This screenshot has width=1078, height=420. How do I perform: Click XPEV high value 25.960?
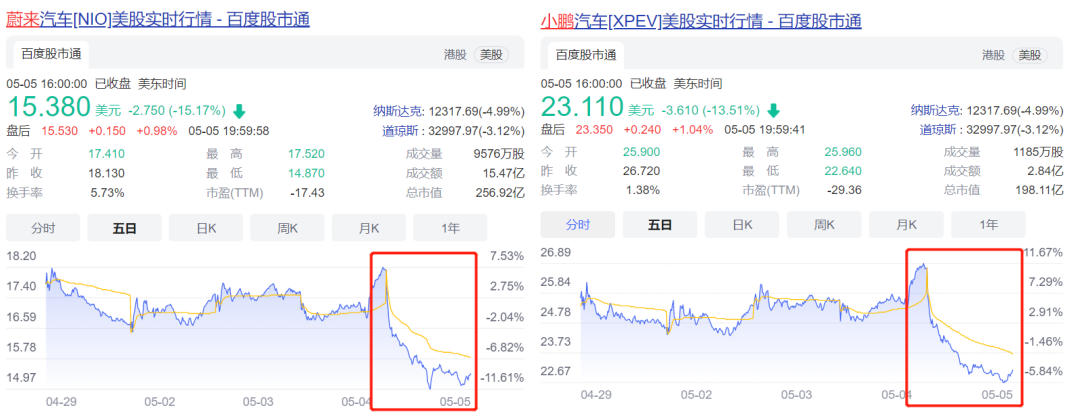[843, 152]
